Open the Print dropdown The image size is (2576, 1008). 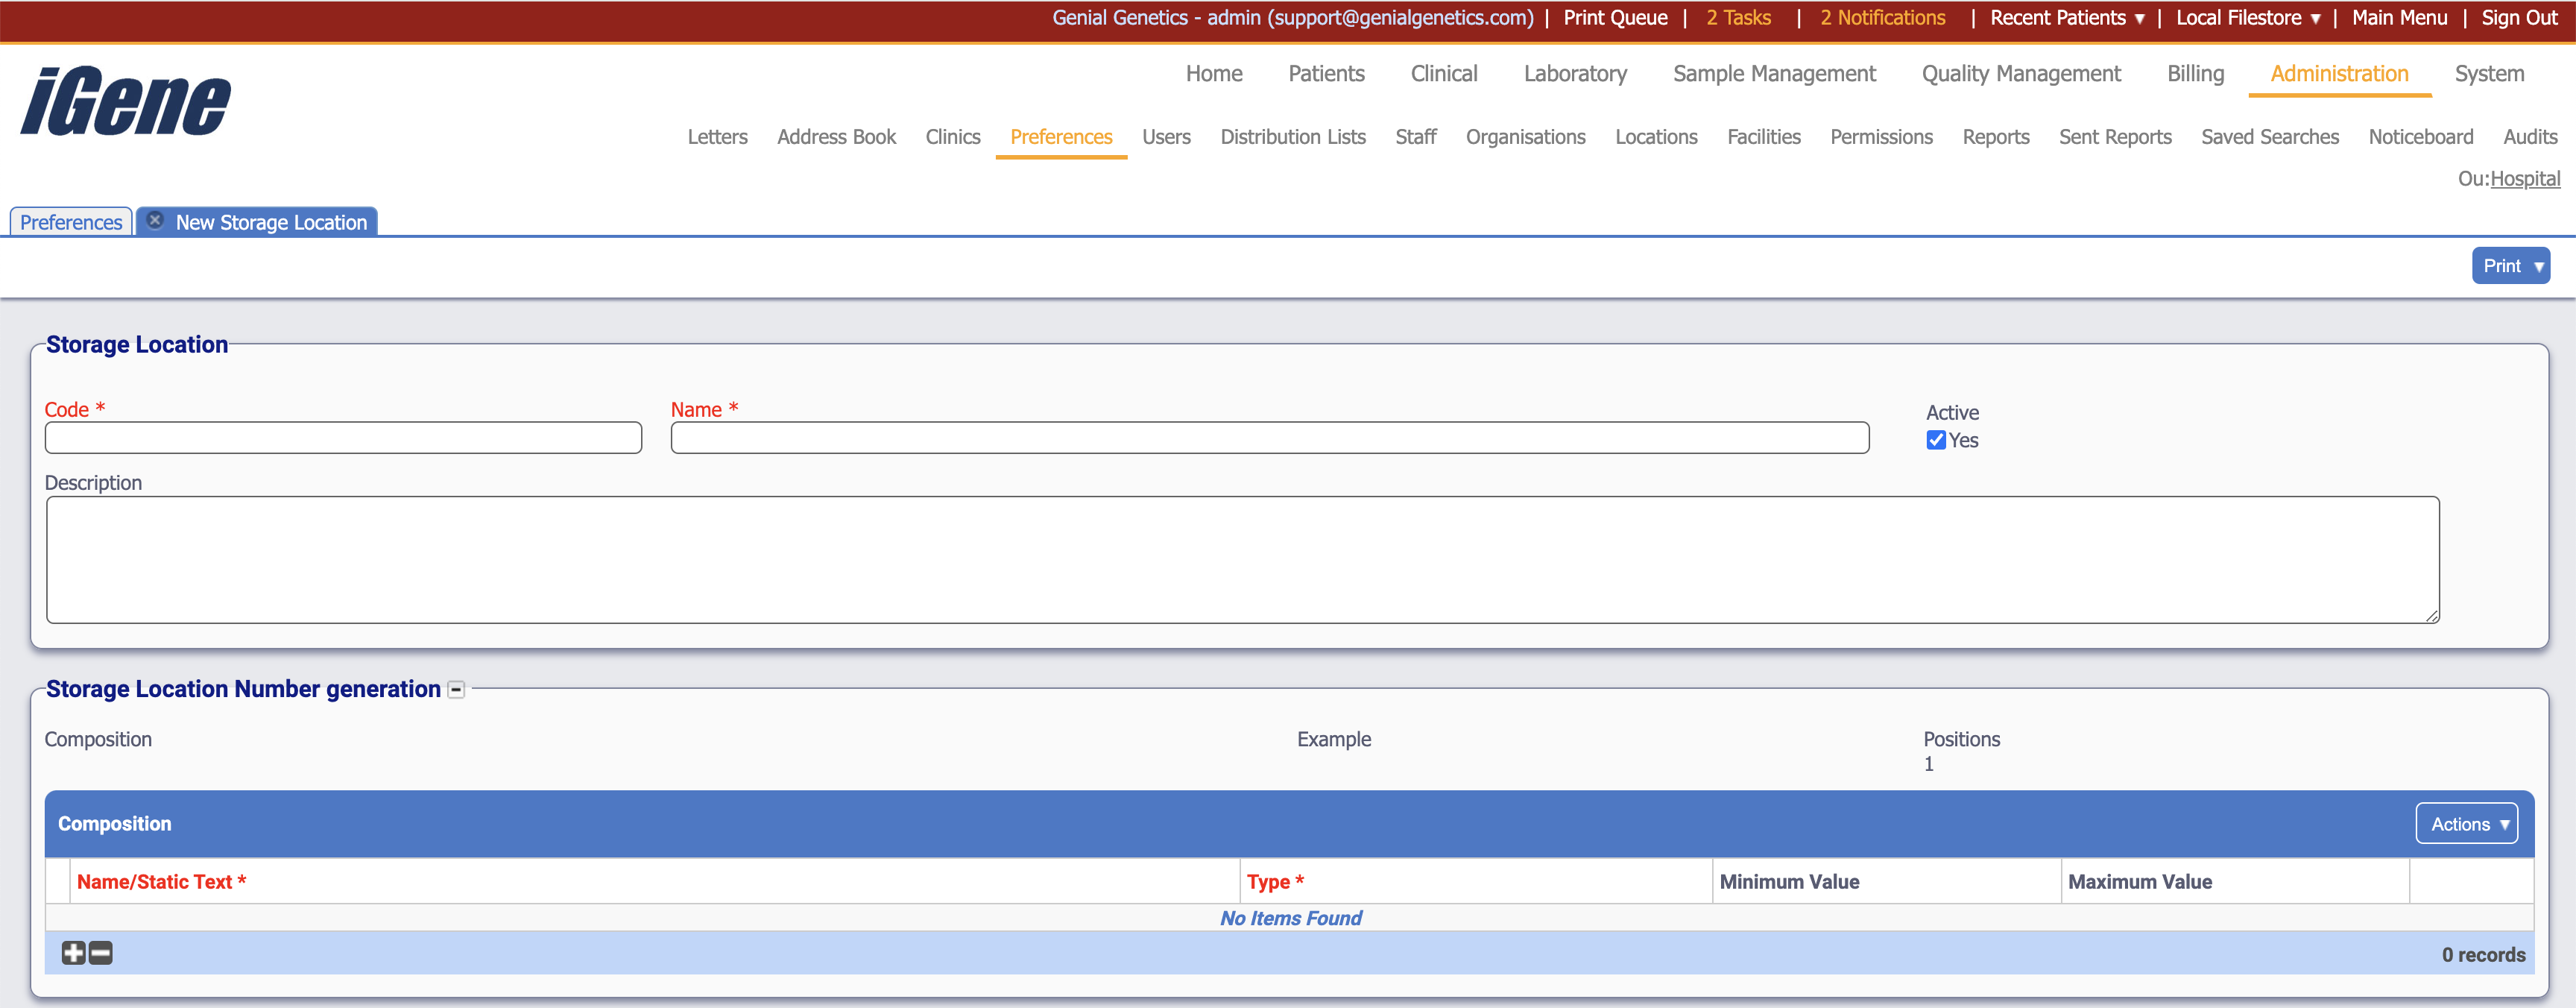2510,266
